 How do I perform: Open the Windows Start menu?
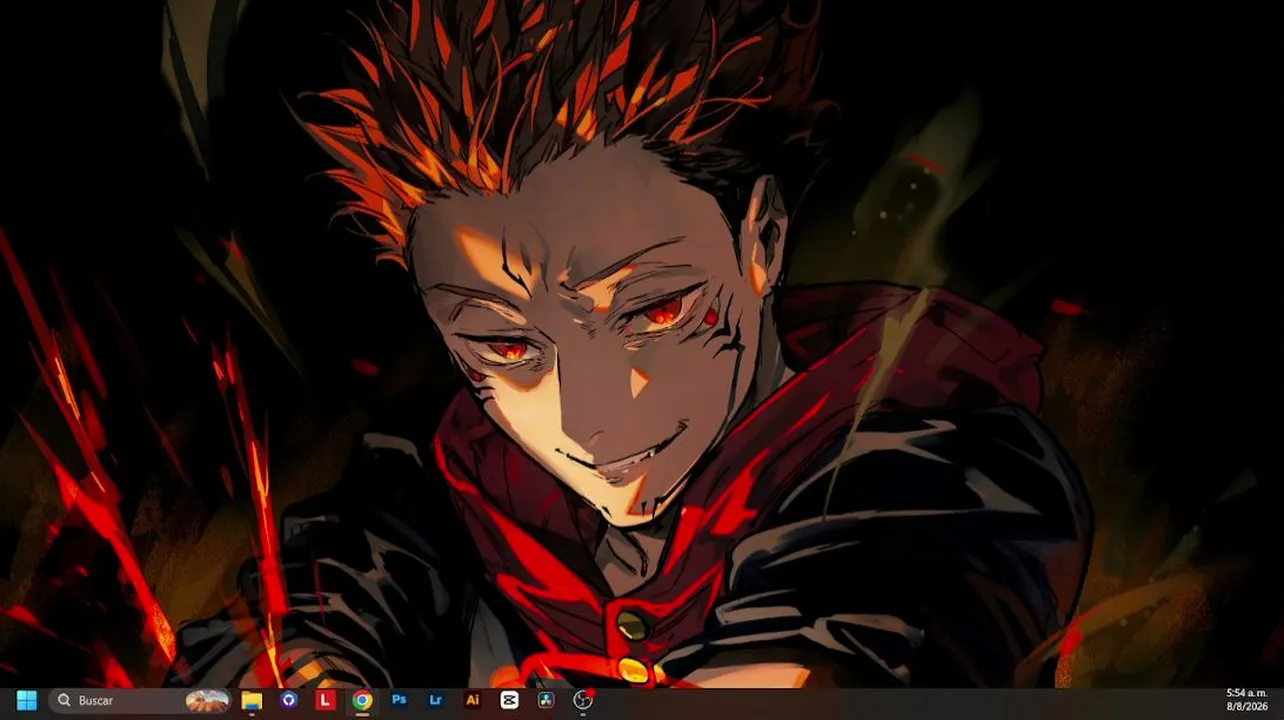[26, 700]
